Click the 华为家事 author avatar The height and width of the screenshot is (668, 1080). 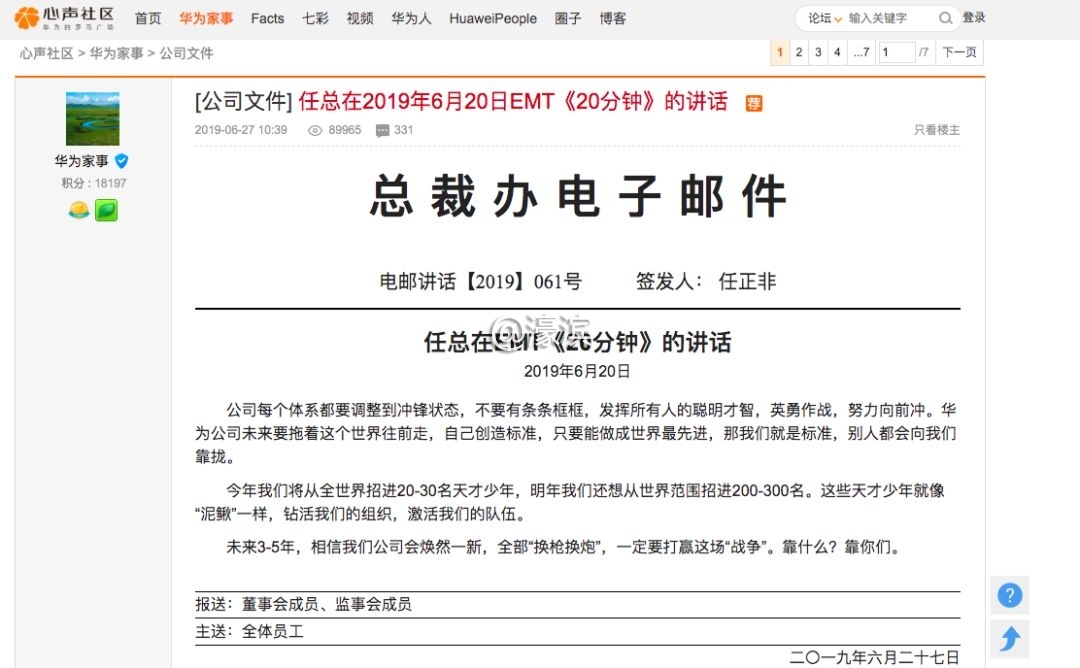[92, 119]
